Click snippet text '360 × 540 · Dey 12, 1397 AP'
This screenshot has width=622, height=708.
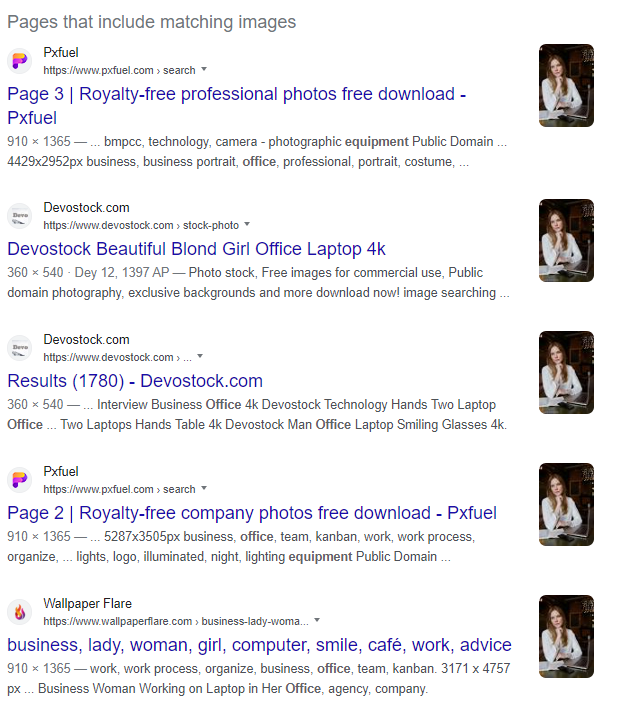pyautogui.click(x=88, y=272)
